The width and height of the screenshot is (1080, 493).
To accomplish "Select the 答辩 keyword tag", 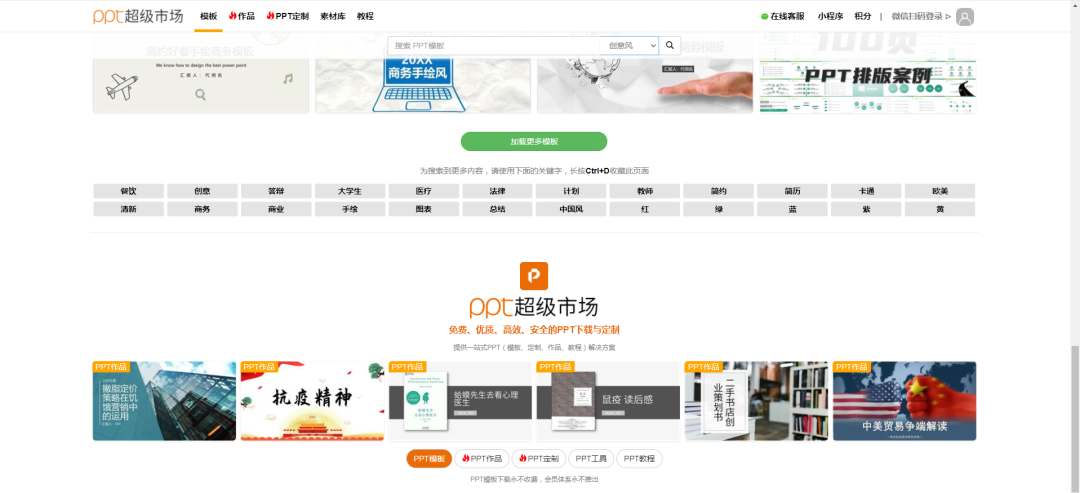I will click(x=276, y=191).
